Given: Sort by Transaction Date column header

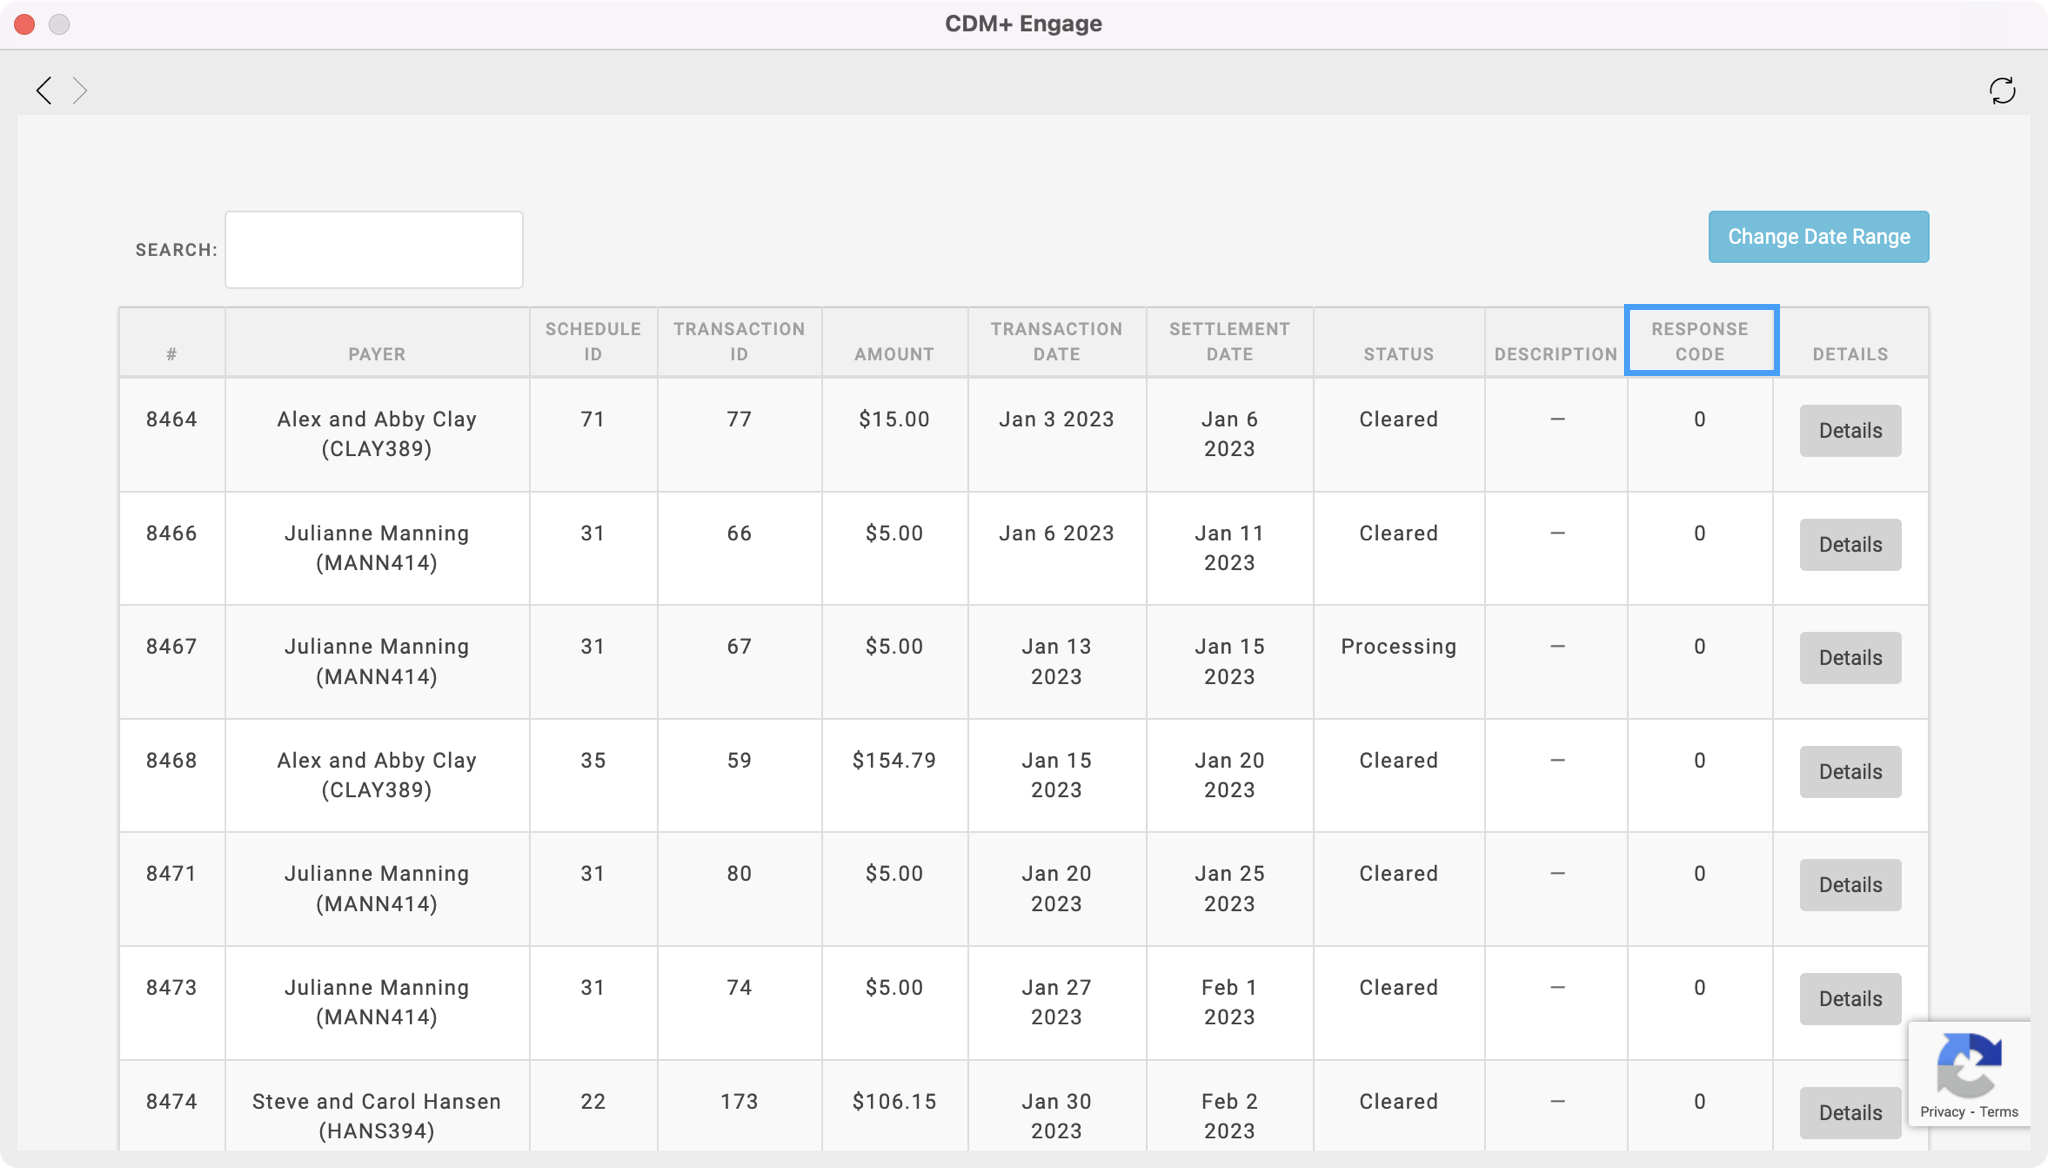Looking at the screenshot, I should tap(1056, 341).
